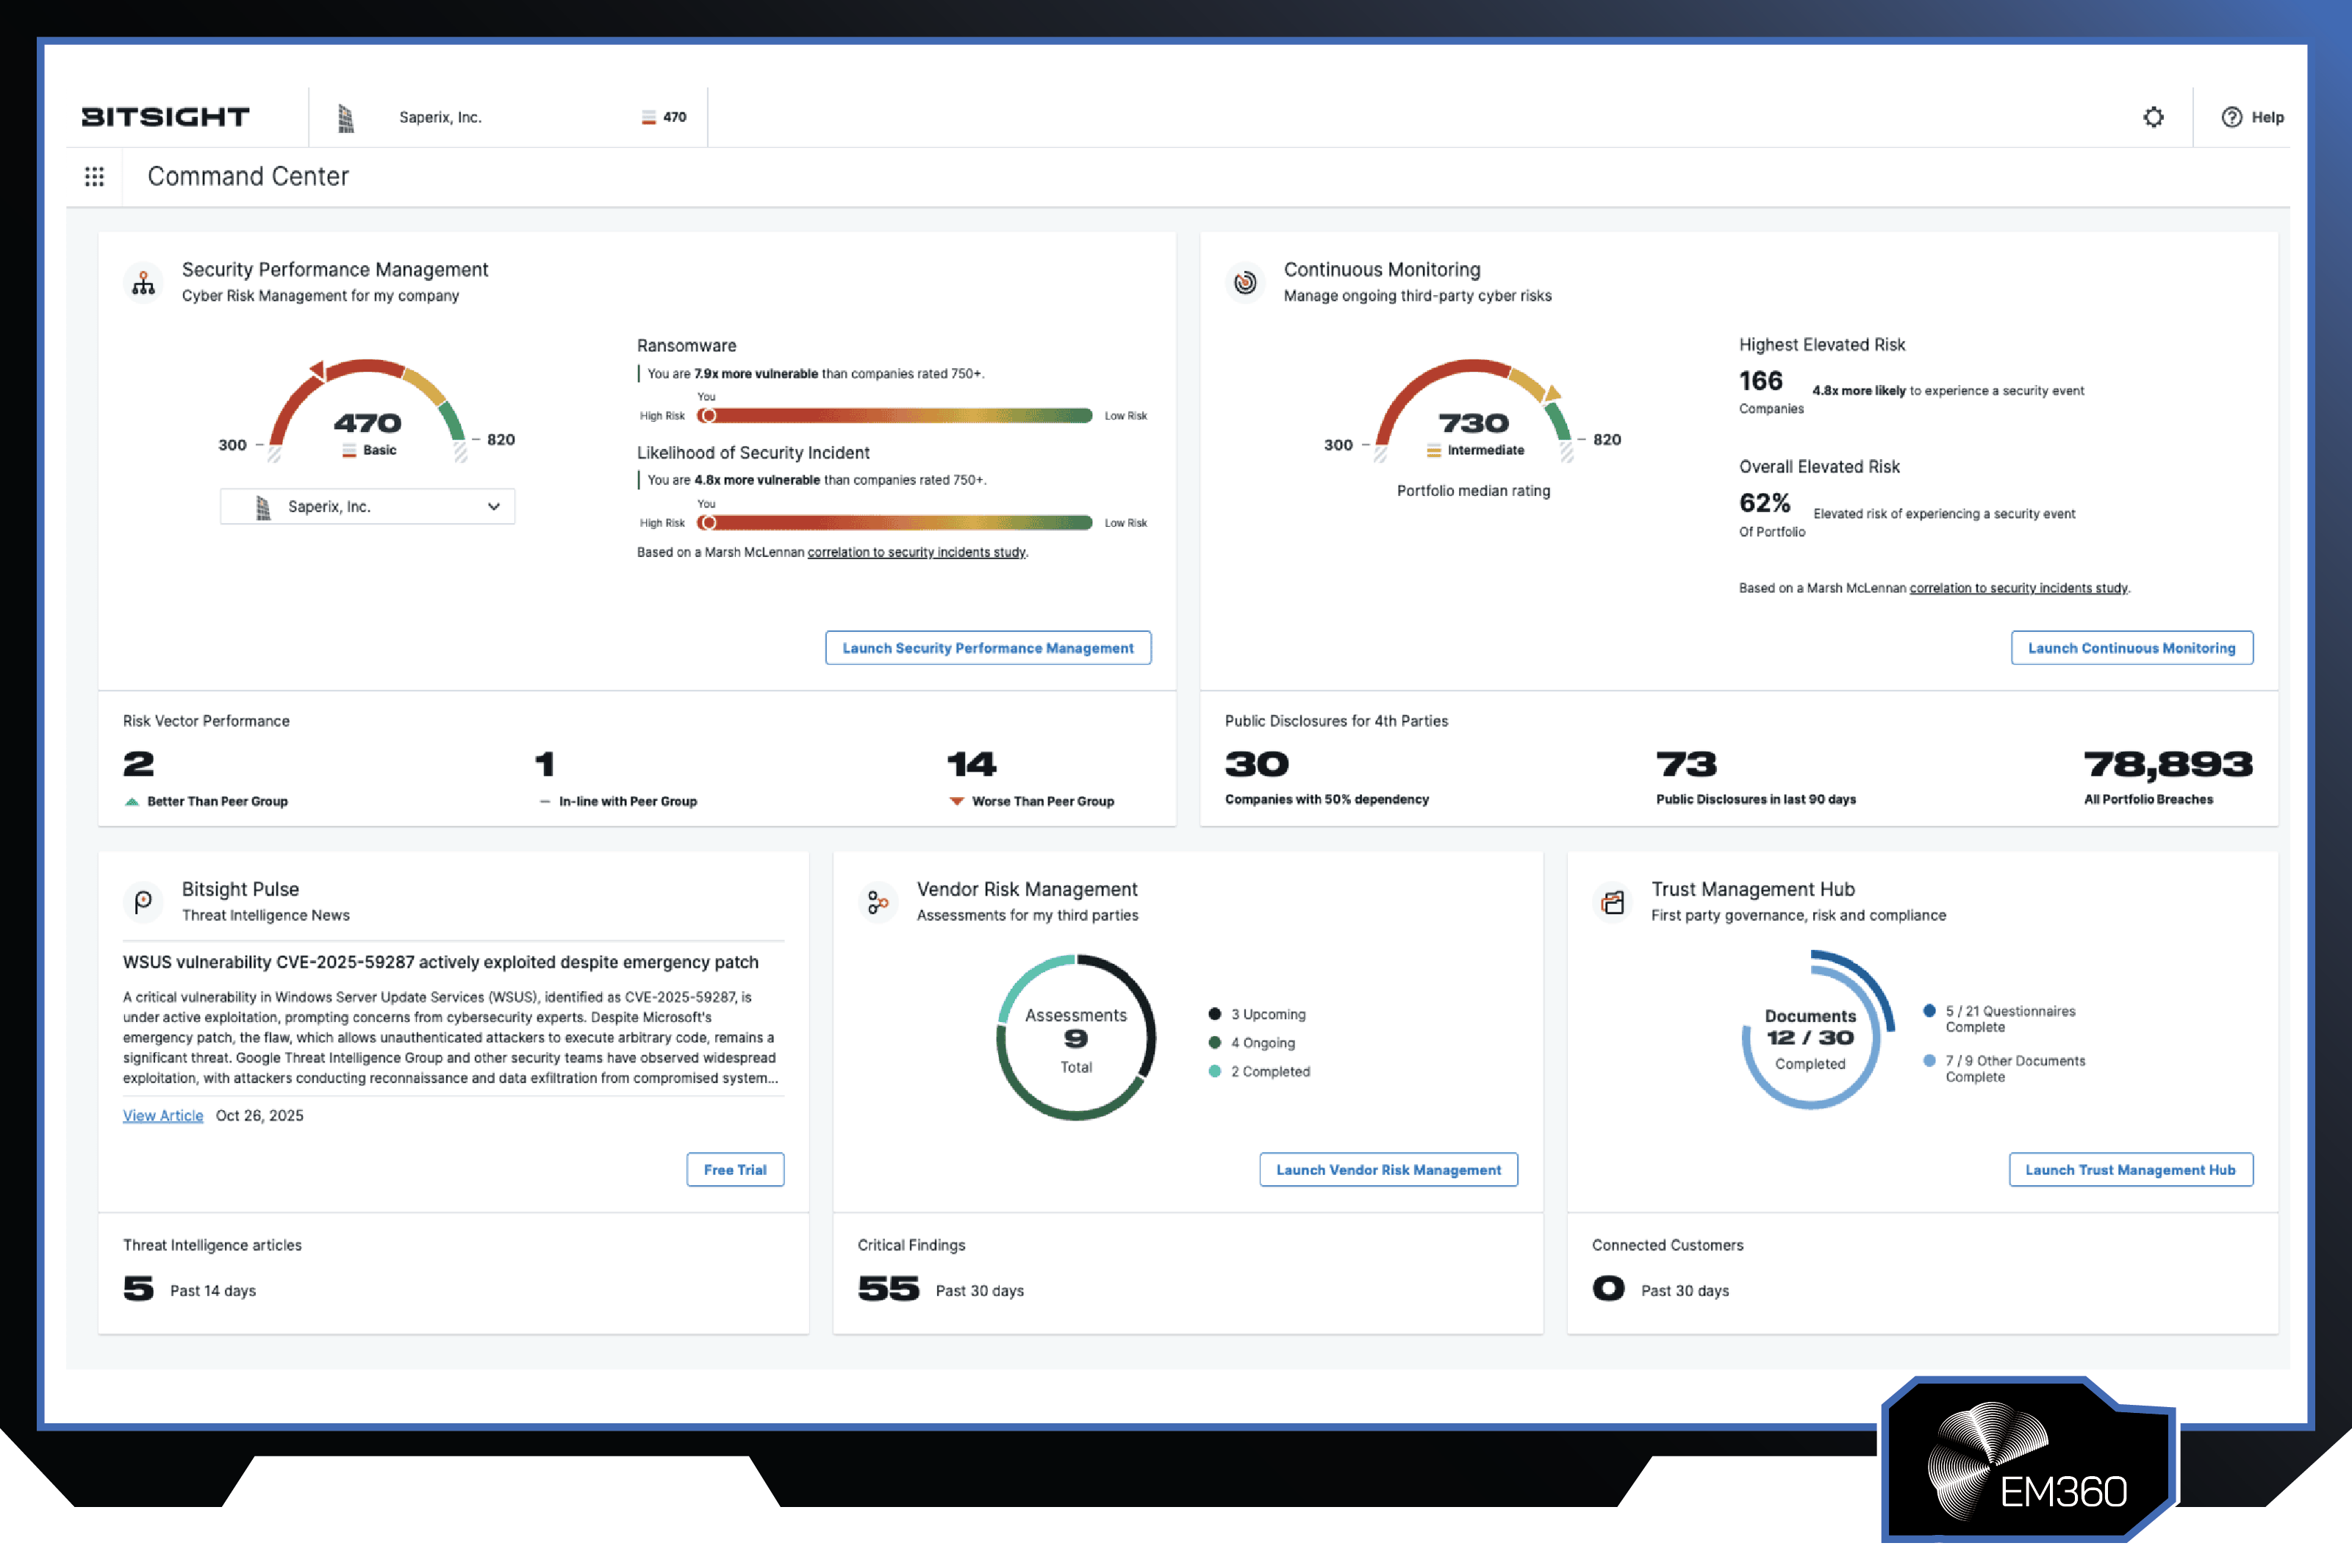Click the Vendor Risk Management icon
Viewport: 2352px width, 1568px height.
(x=878, y=902)
